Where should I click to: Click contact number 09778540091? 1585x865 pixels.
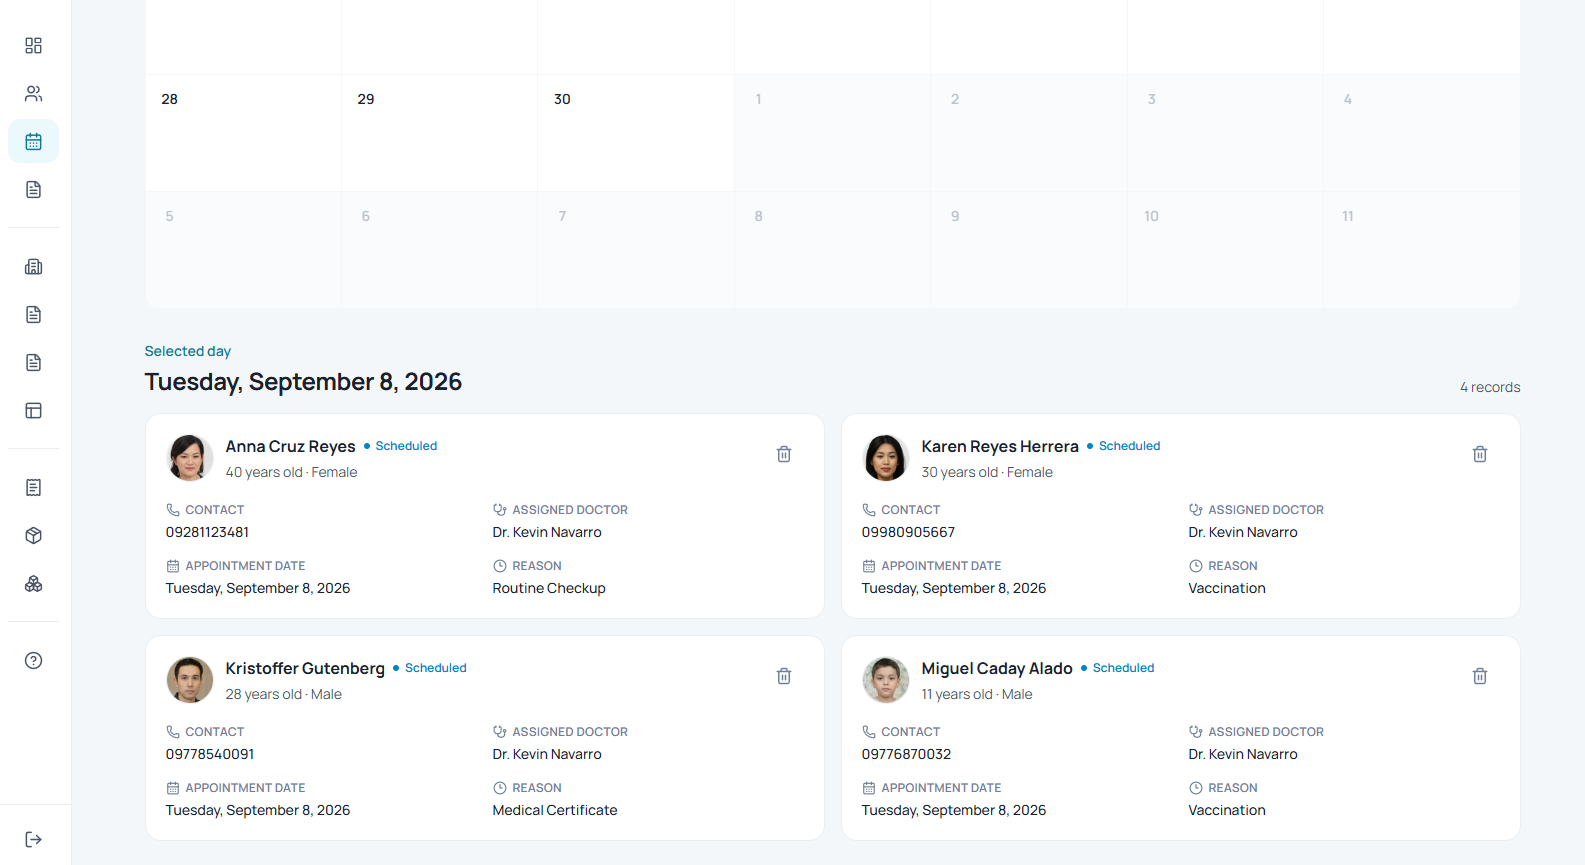click(x=210, y=754)
